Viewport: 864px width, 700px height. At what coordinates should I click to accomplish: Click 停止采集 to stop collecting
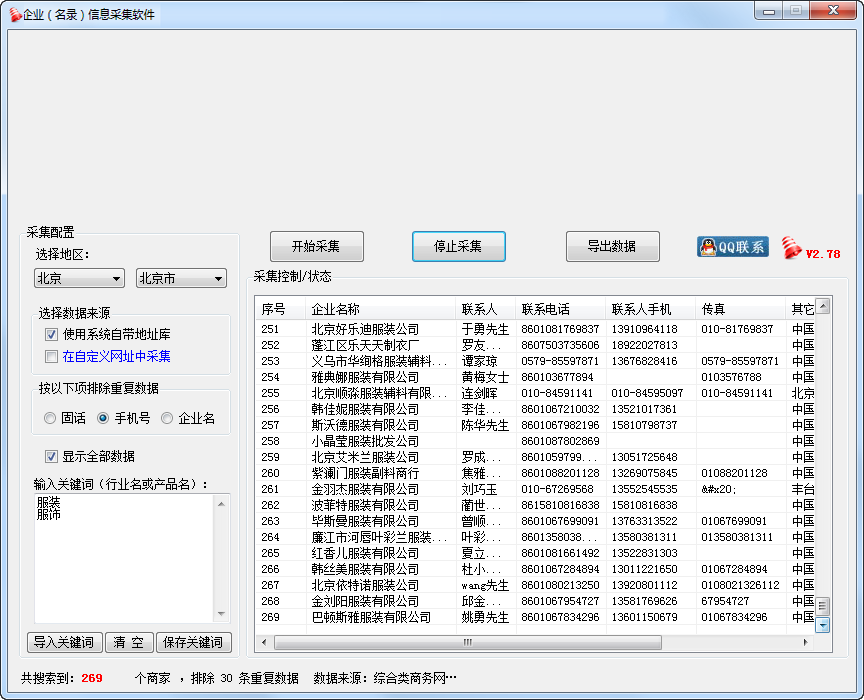coord(458,246)
